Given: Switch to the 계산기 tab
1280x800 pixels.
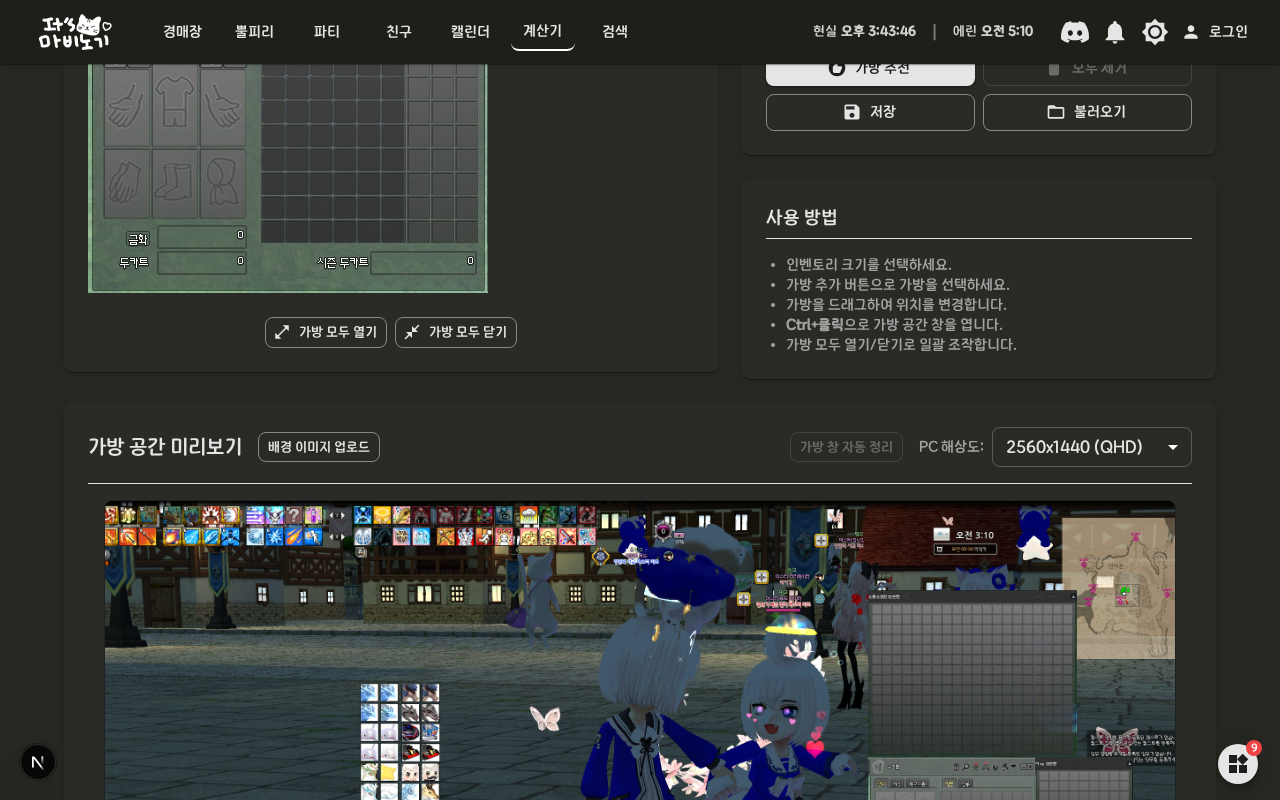Looking at the screenshot, I should (543, 31).
